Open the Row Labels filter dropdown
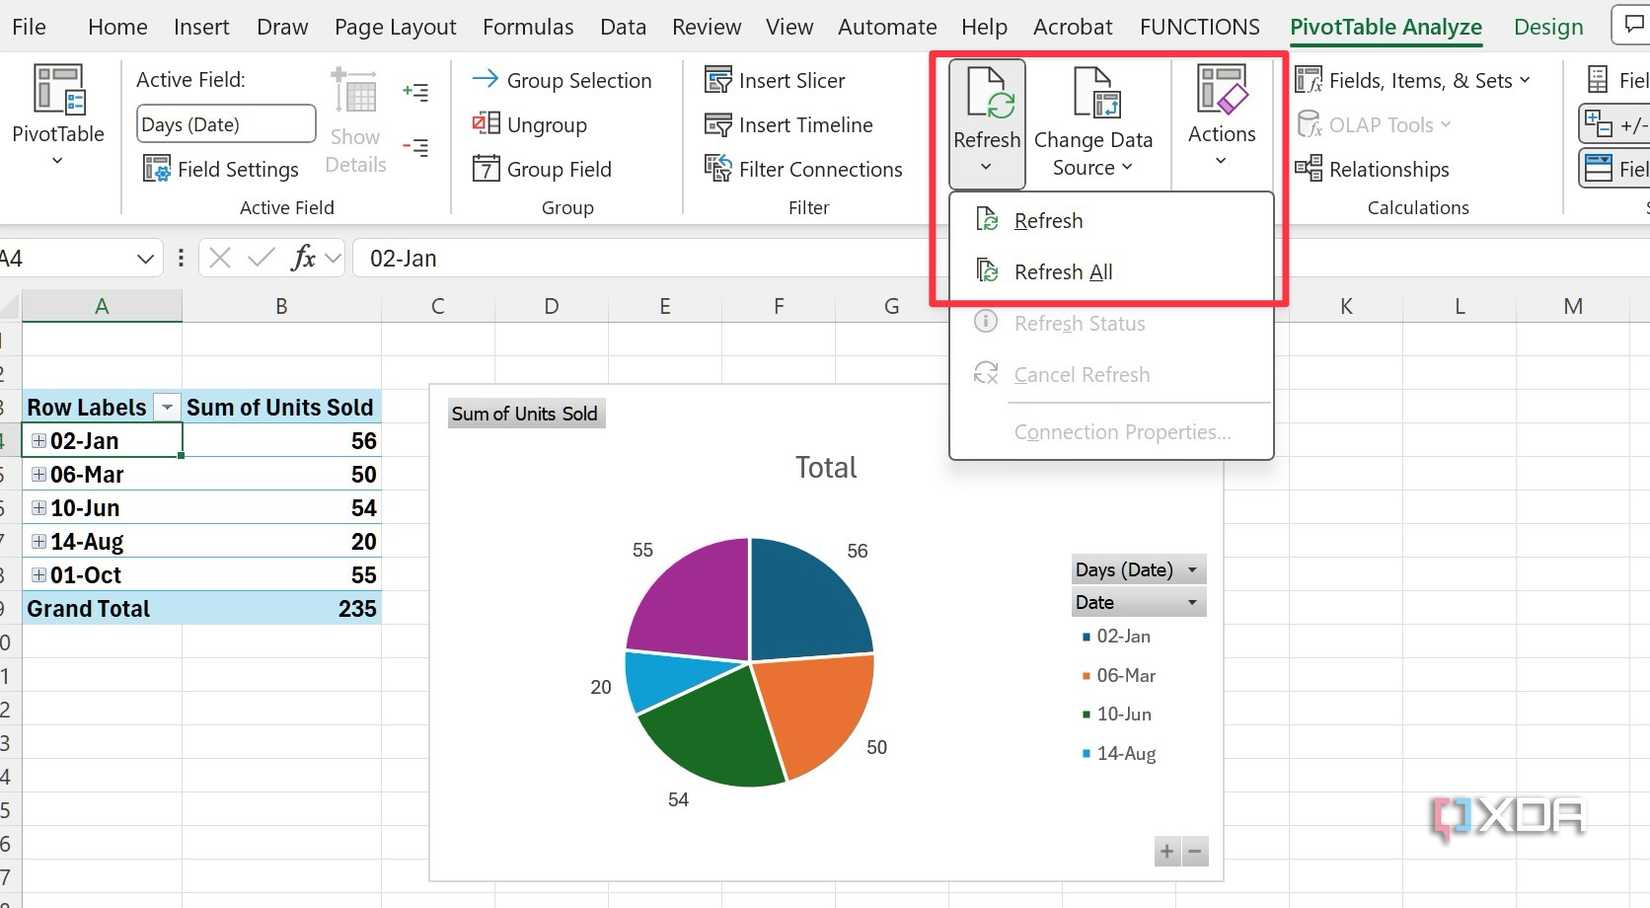This screenshot has width=1650, height=908. coord(167,407)
